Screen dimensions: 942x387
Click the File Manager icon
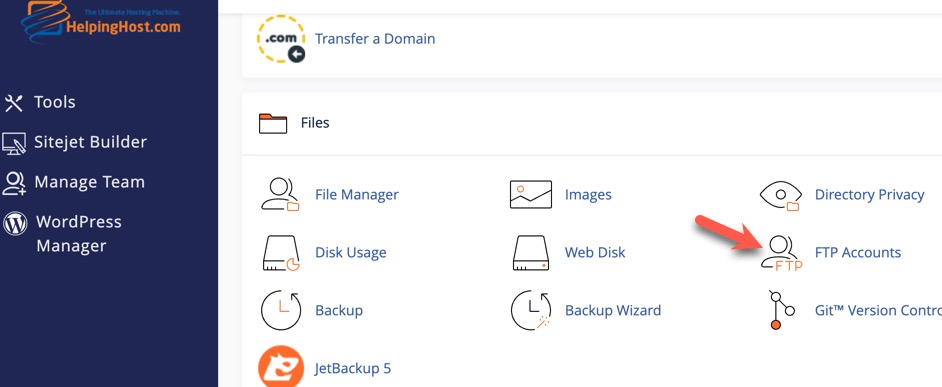[x=281, y=194]
